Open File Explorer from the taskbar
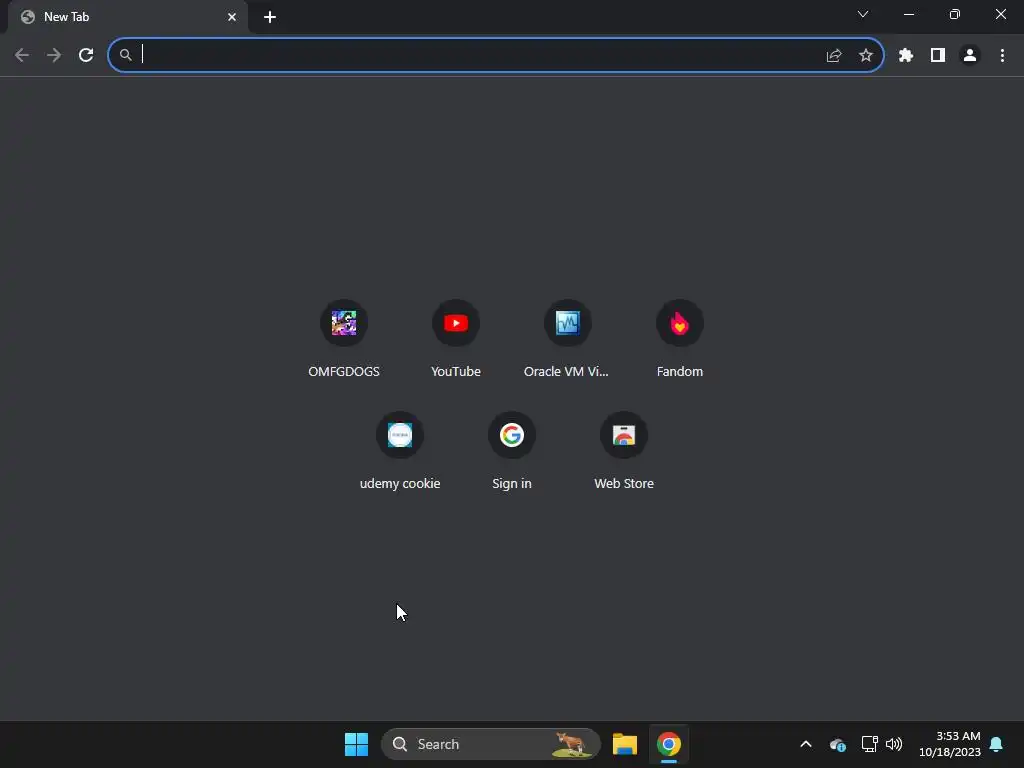 point(624,744)
